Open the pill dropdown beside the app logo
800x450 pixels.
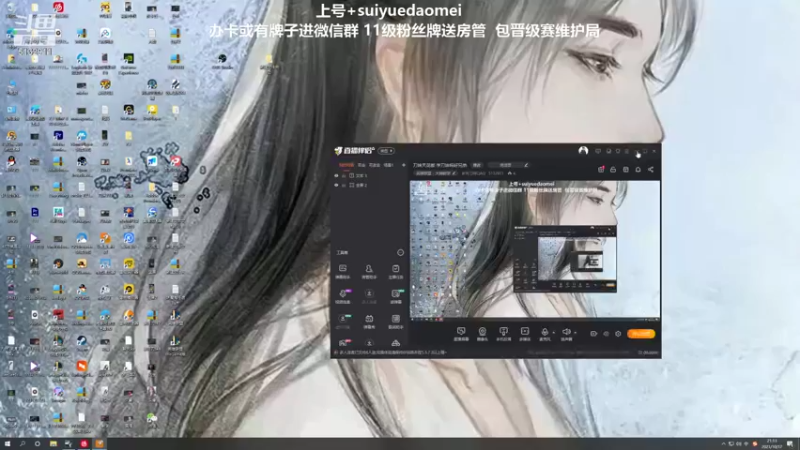(x=386, y=151)
